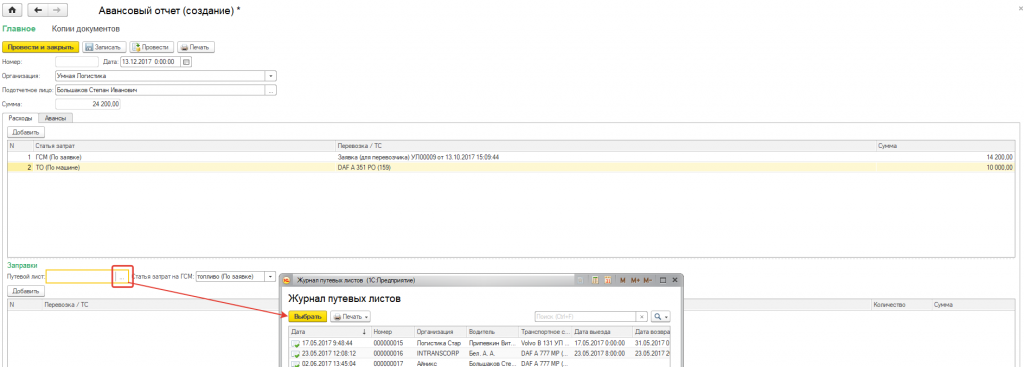1024x367 pixels.
Task: Open calendar icon in Журнал путевых листов title bar
Action: point(608,280)
